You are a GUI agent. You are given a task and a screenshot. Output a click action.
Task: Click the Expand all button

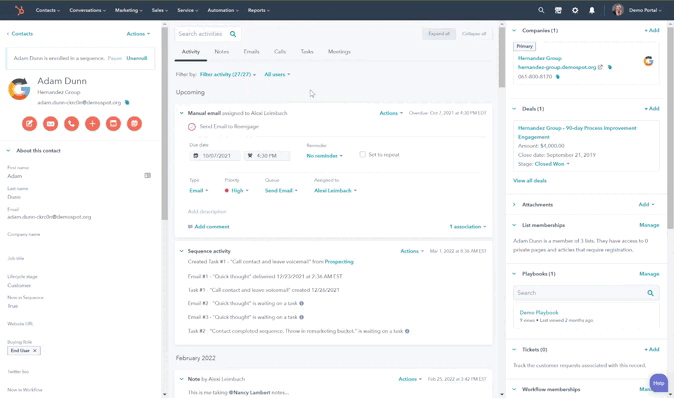click(439, 34)
